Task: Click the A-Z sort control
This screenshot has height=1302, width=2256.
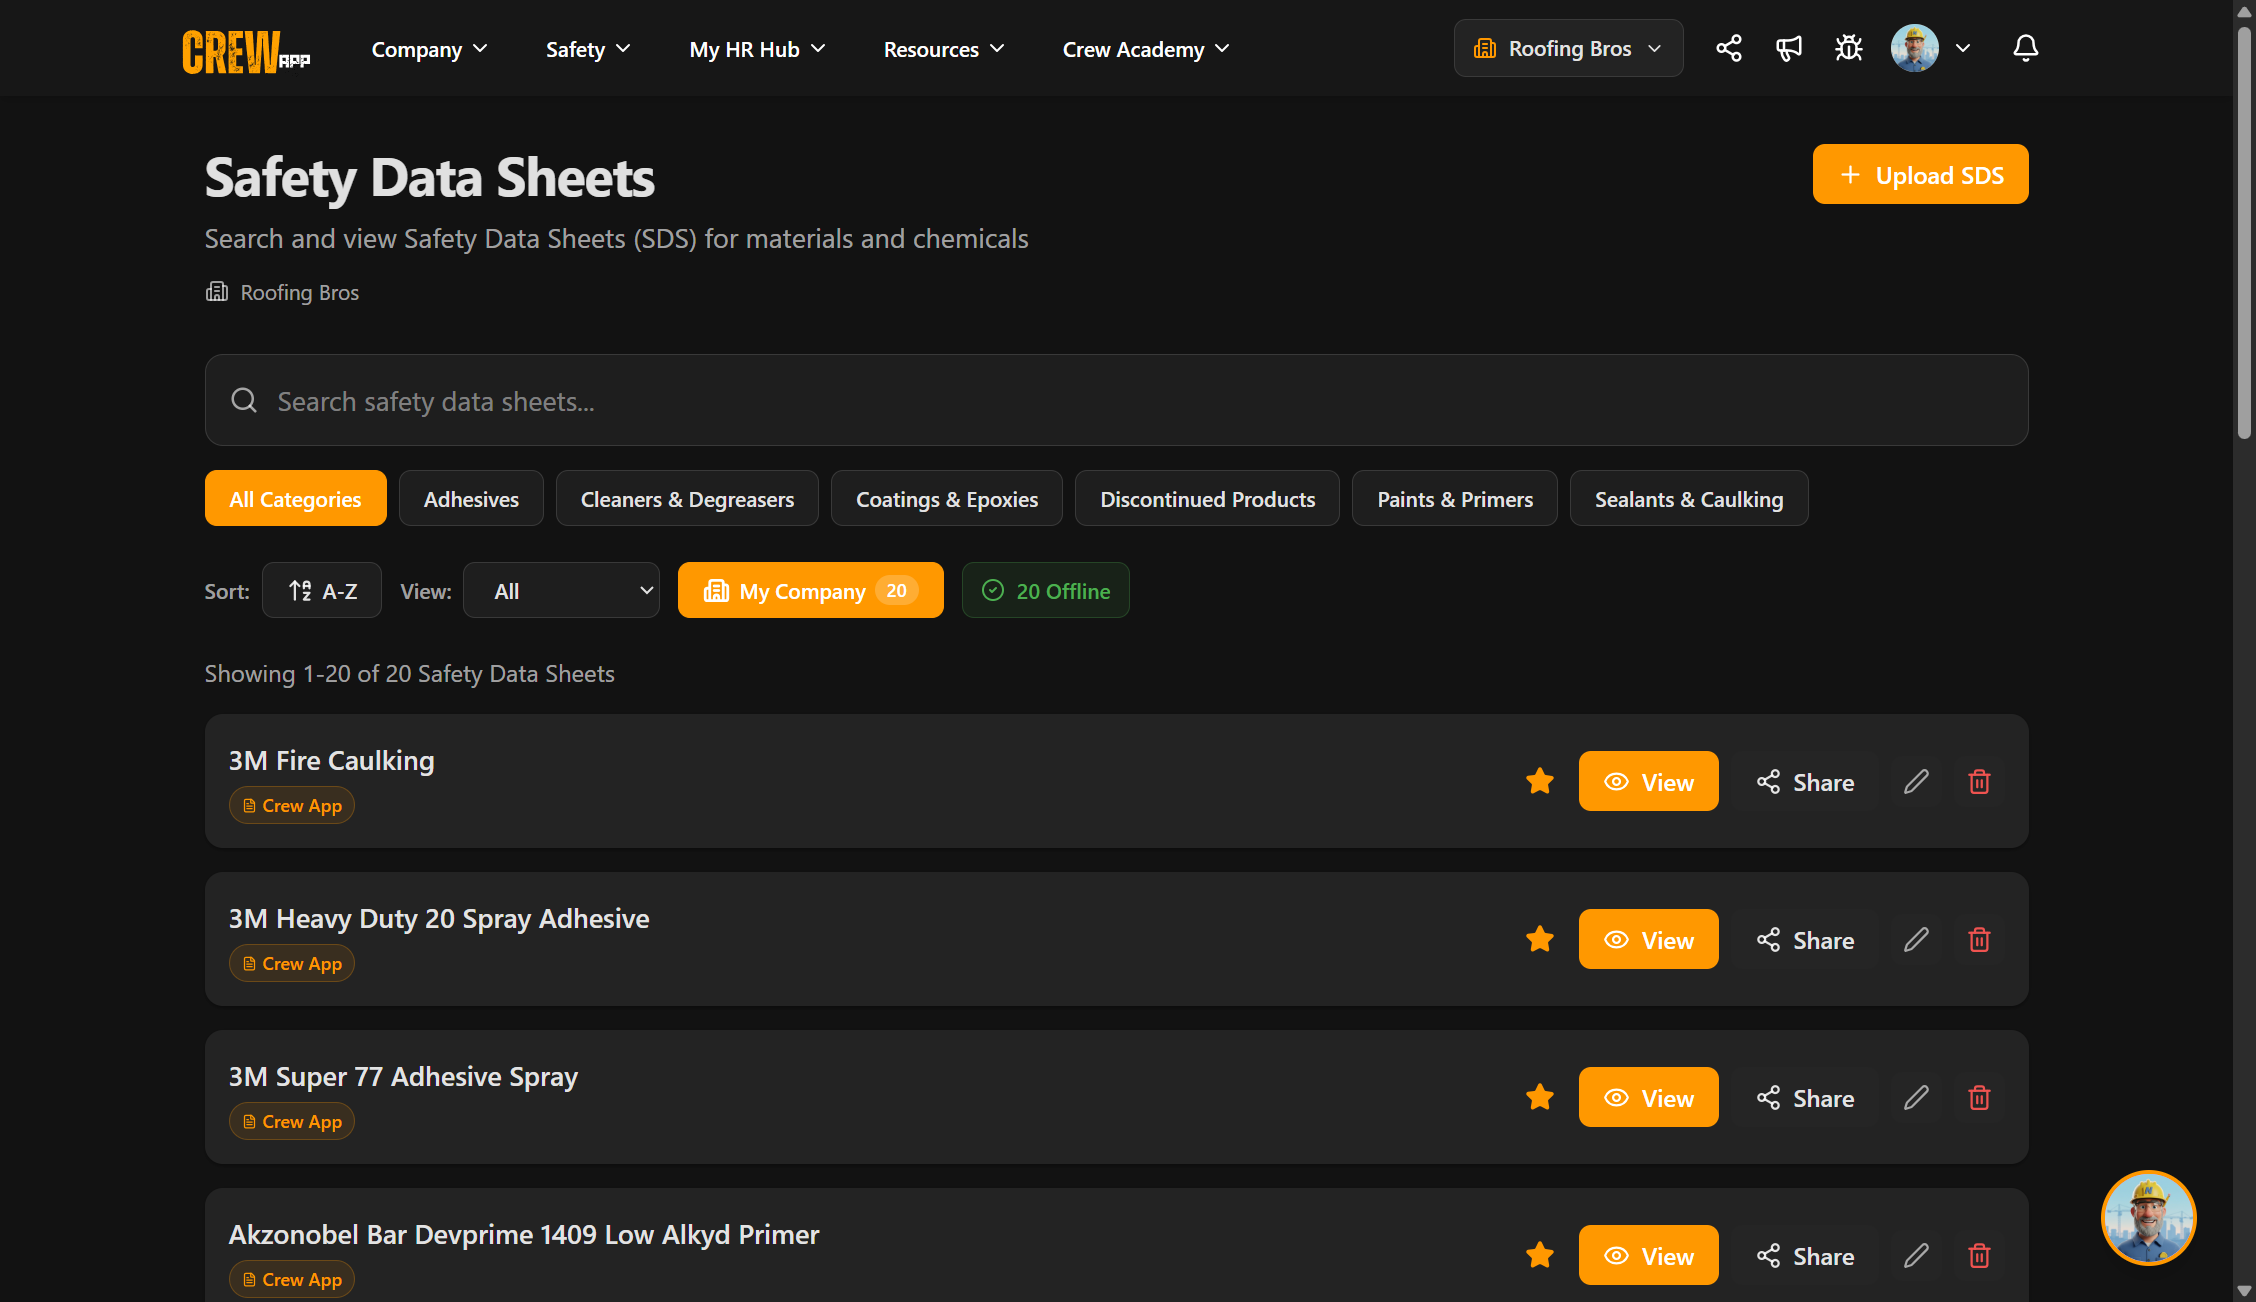Action: click(x=321, y=590)
